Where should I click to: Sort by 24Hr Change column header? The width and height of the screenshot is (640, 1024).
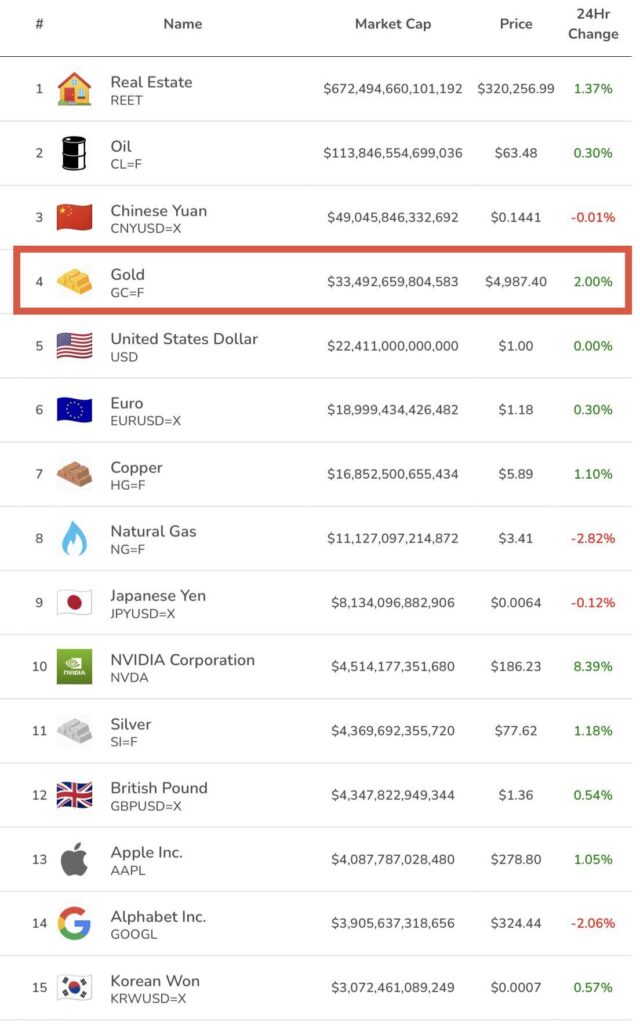coord(593,24)
